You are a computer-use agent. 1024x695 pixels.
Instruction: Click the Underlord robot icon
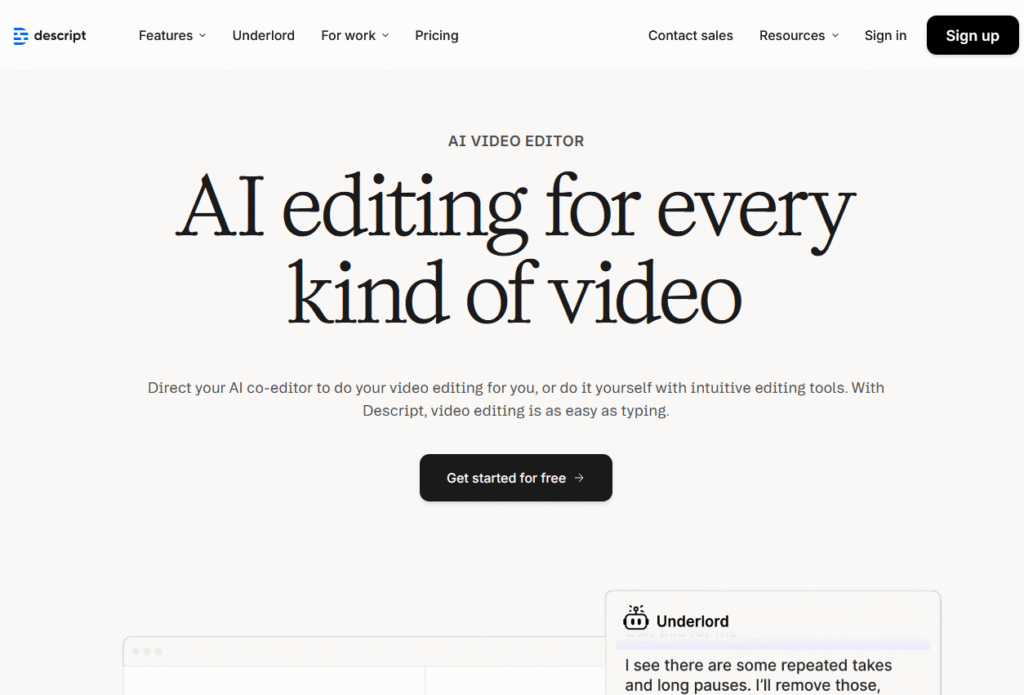[x=636, y=618]
